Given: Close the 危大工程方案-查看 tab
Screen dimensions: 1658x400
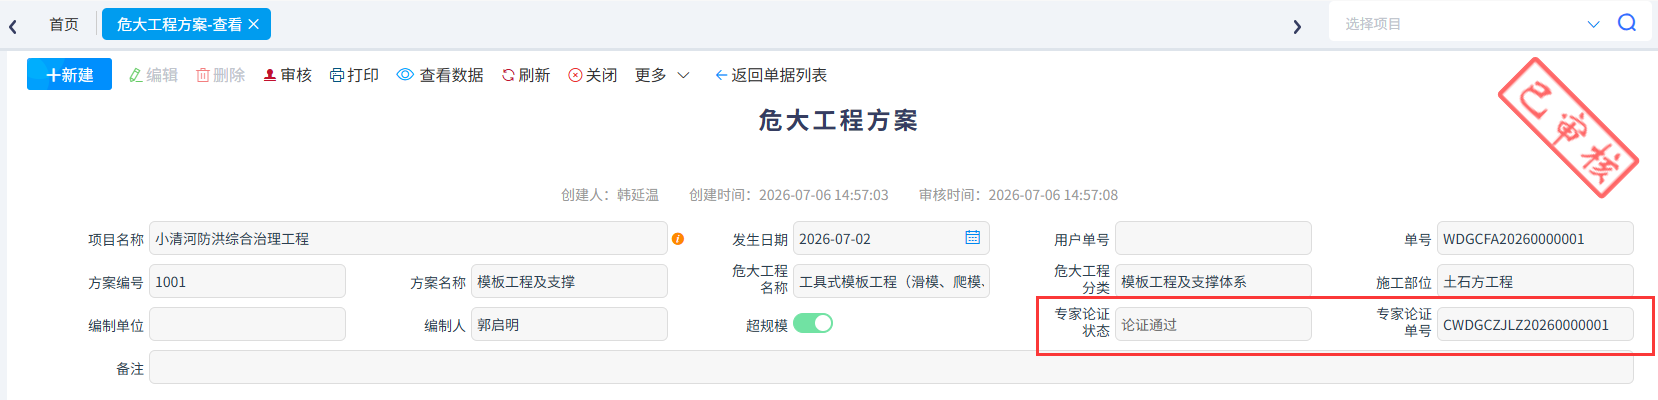Looking at the screenshot, I should [x=254, y=24].
